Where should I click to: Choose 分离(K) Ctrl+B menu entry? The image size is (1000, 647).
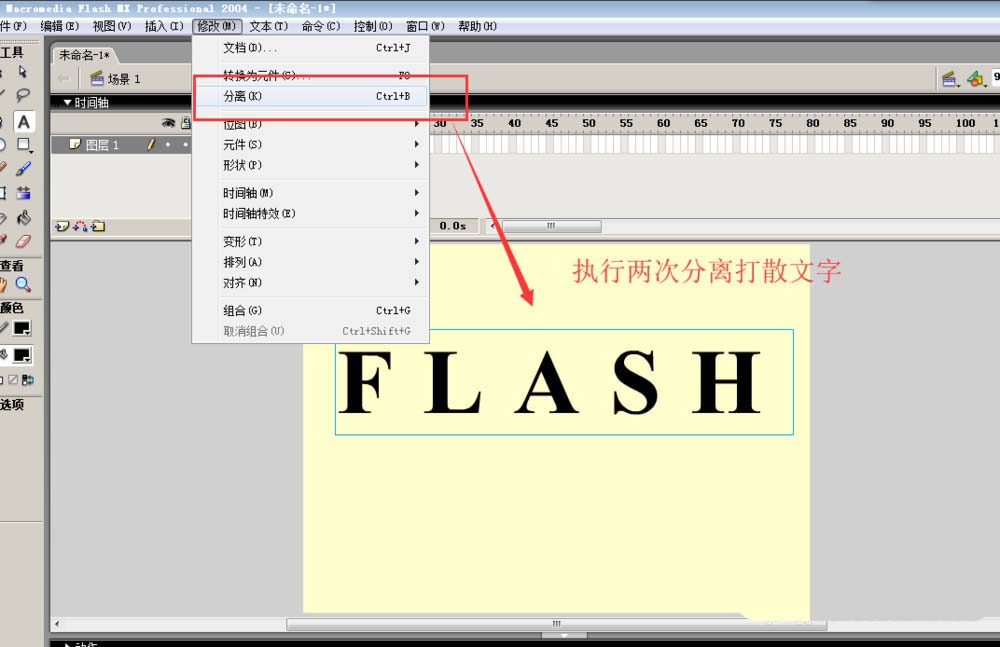pos(311,96)
